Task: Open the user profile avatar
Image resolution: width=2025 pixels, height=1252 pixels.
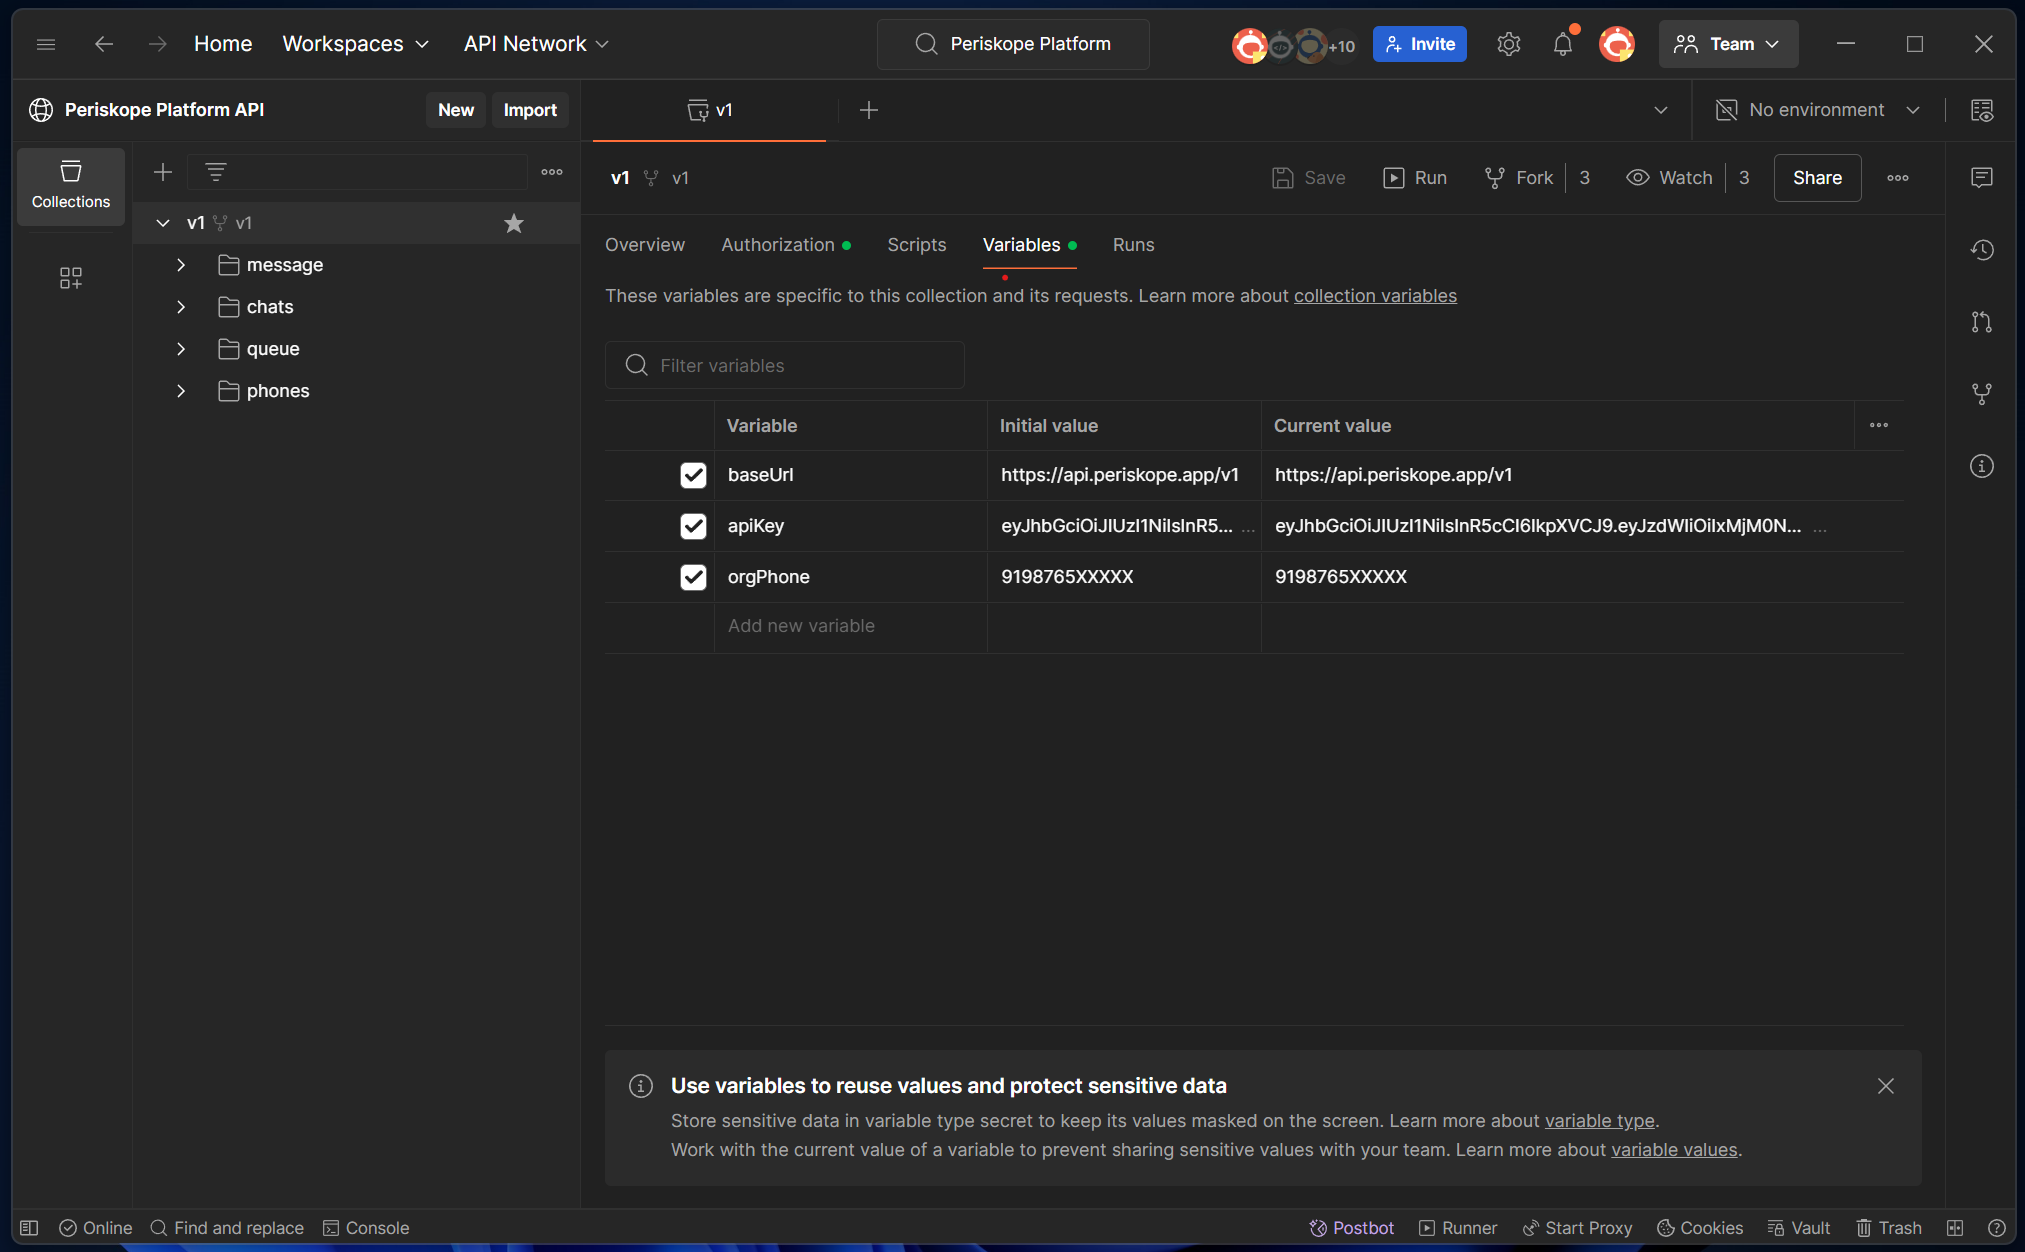Action: [1616, 44]
